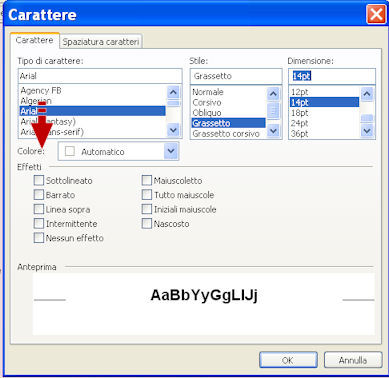Select 12pt size
389x378 pixels.
pyautogui.click(x=325, y=92)
